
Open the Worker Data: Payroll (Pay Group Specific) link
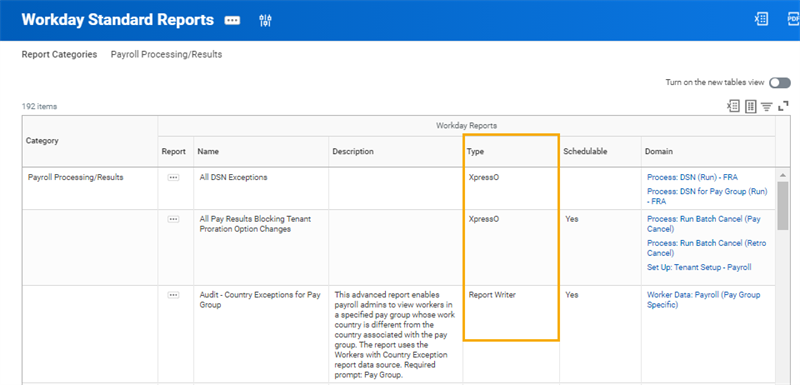pyautogui.click(x=703, y=300)
